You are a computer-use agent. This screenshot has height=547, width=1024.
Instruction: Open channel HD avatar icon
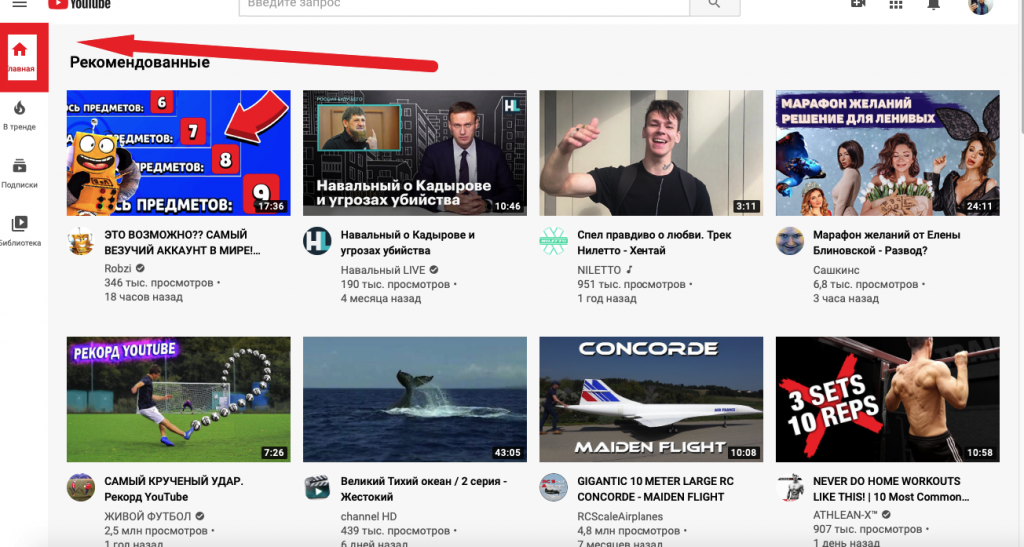pos(317,488)
